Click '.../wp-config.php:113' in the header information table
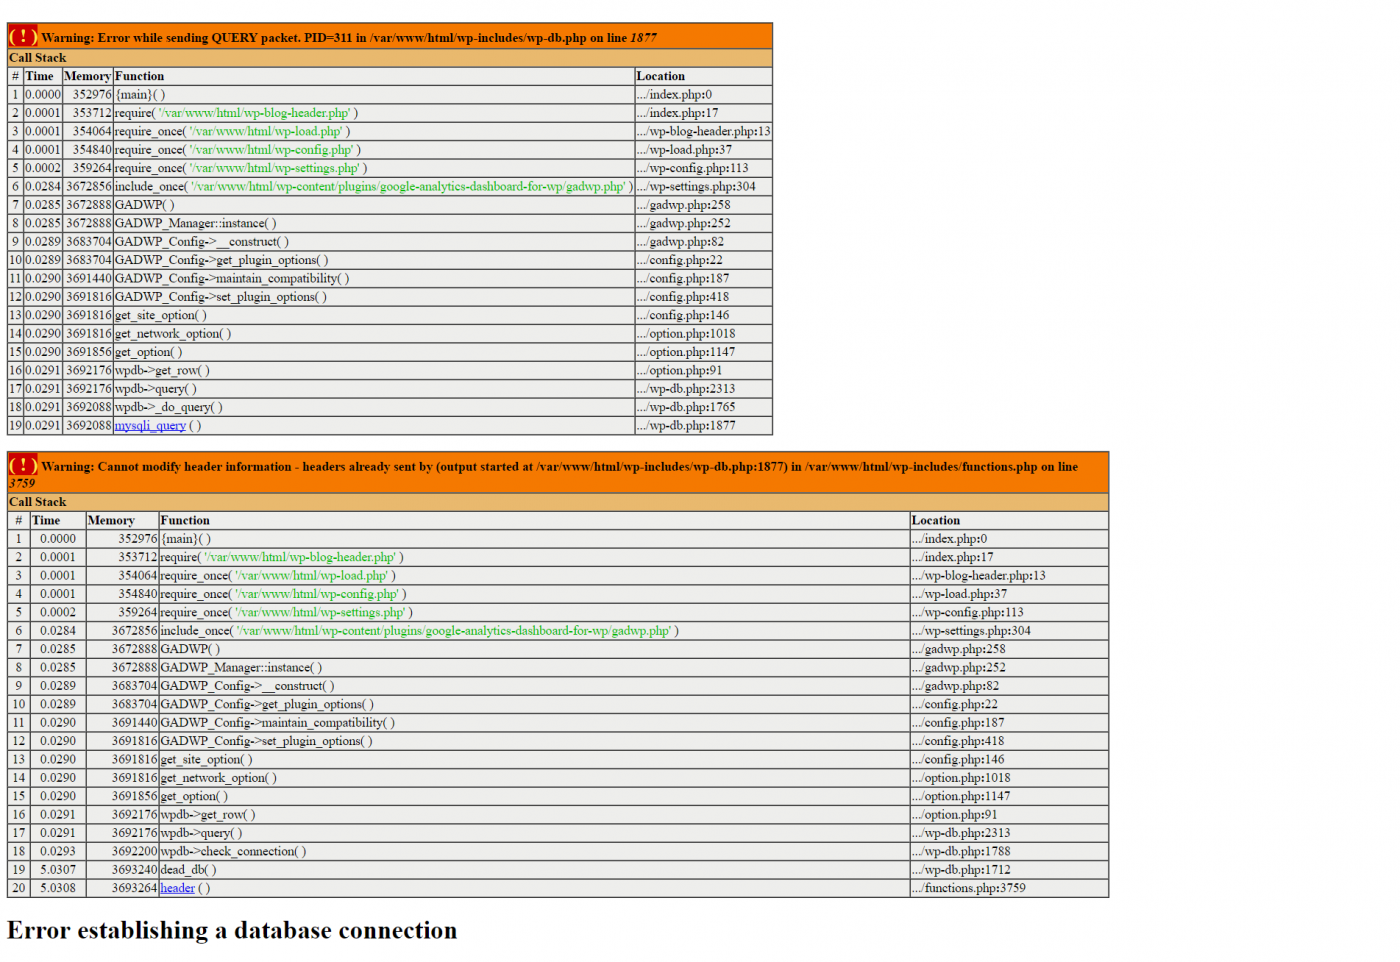 point(968,613)
